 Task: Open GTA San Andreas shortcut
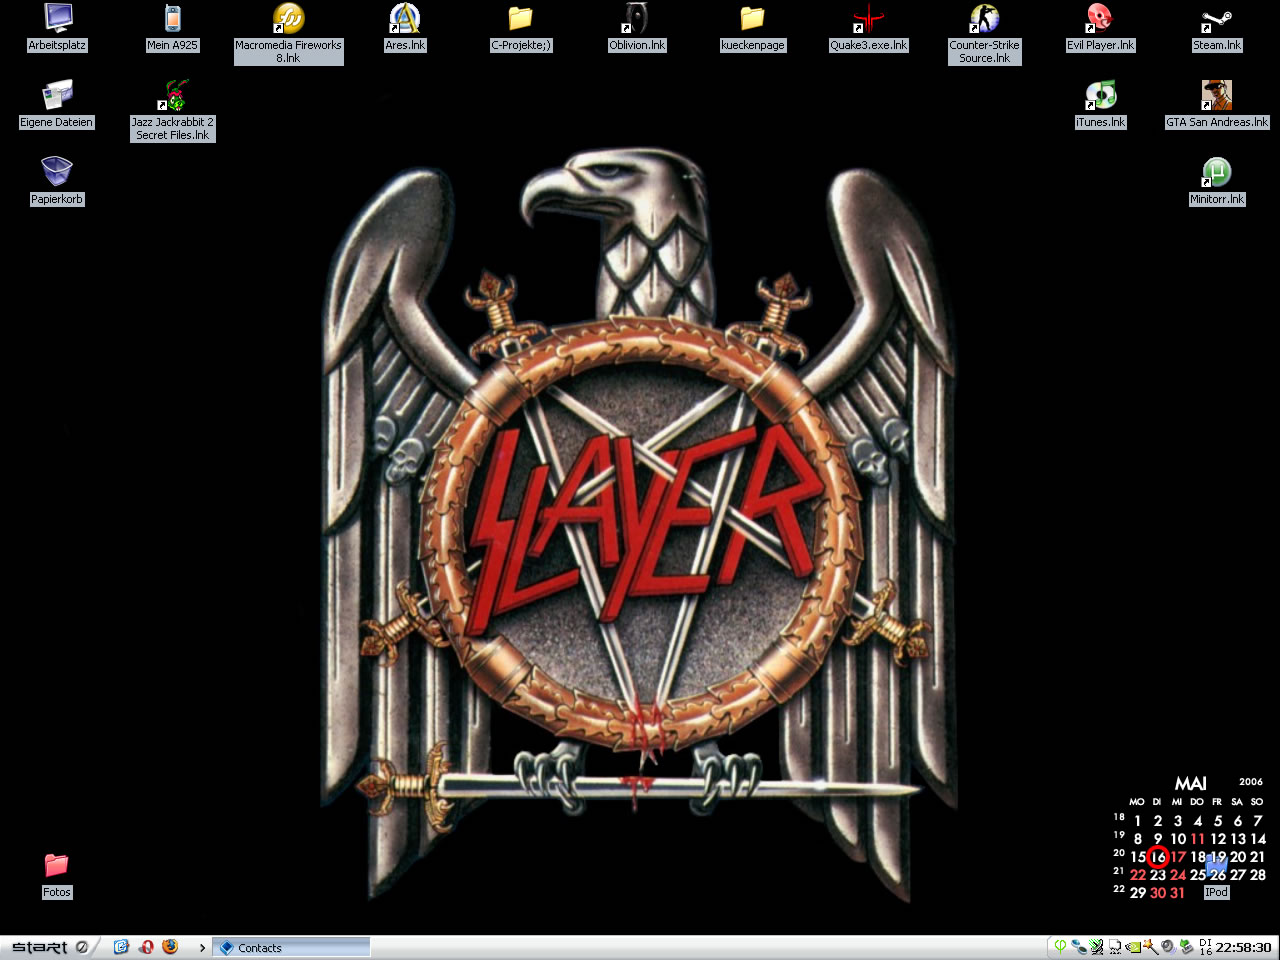click(x=1216, y=96)
